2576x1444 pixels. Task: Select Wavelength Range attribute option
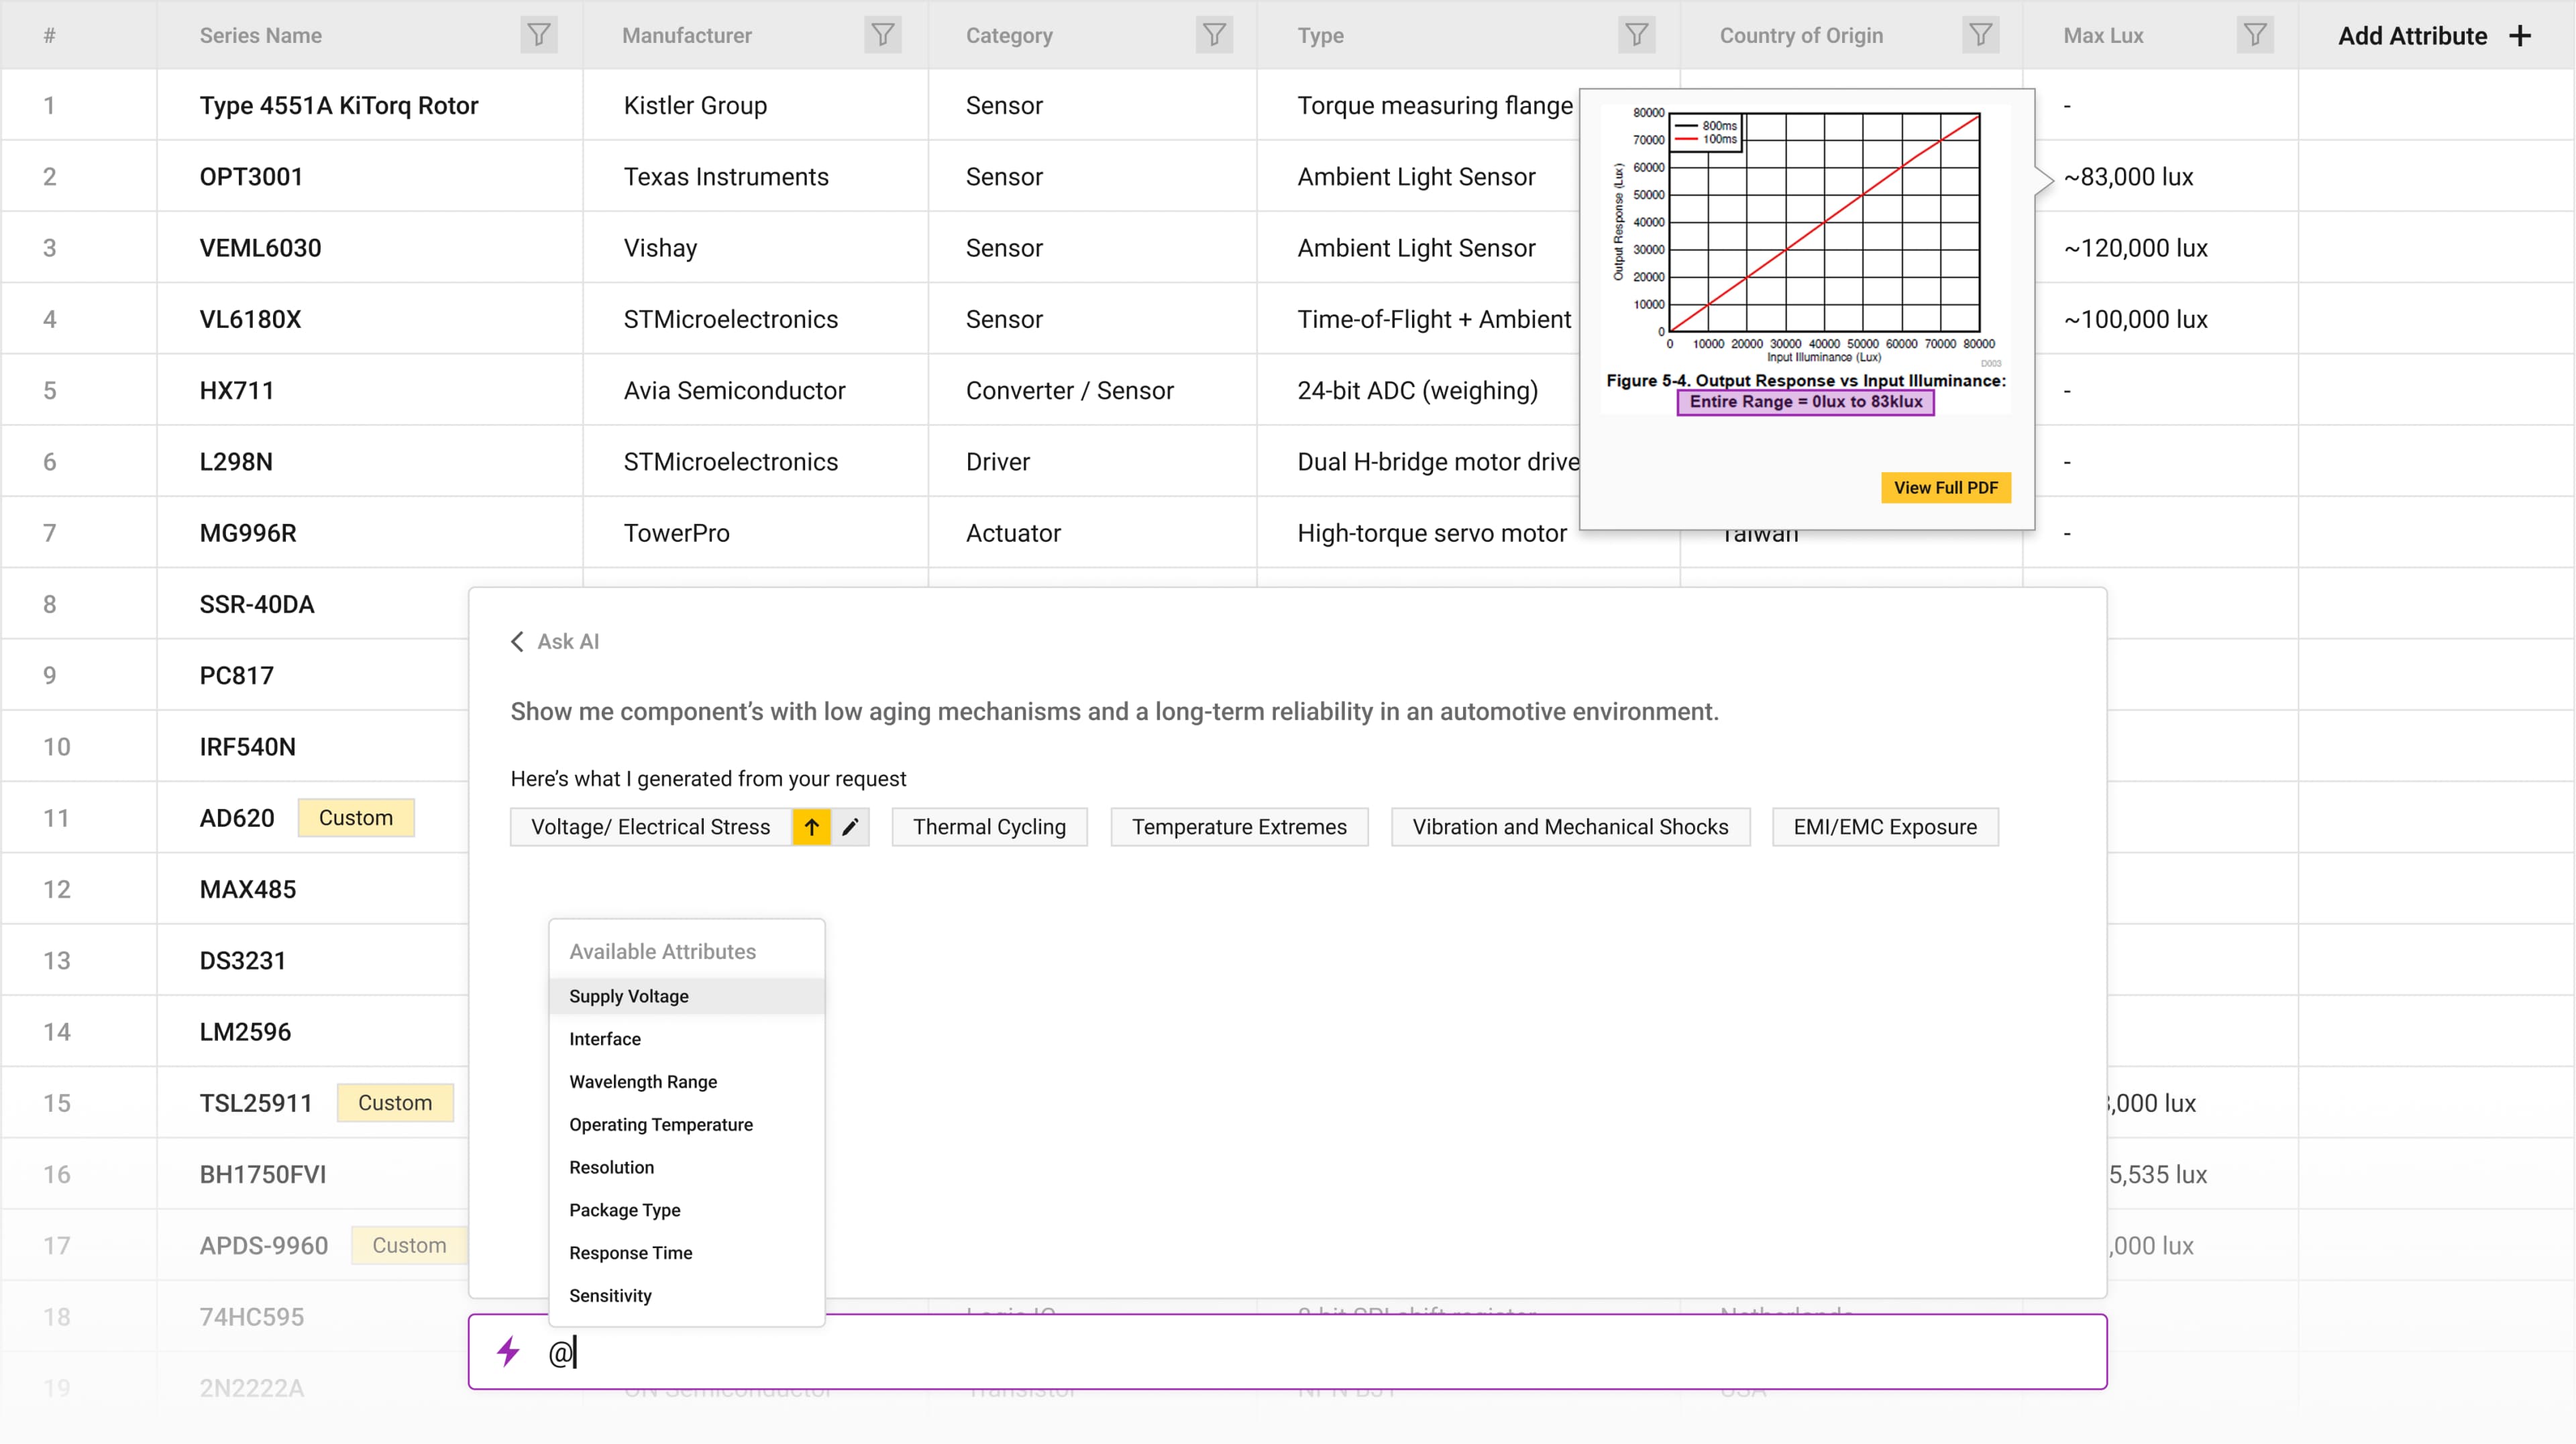coord(643,1081)
